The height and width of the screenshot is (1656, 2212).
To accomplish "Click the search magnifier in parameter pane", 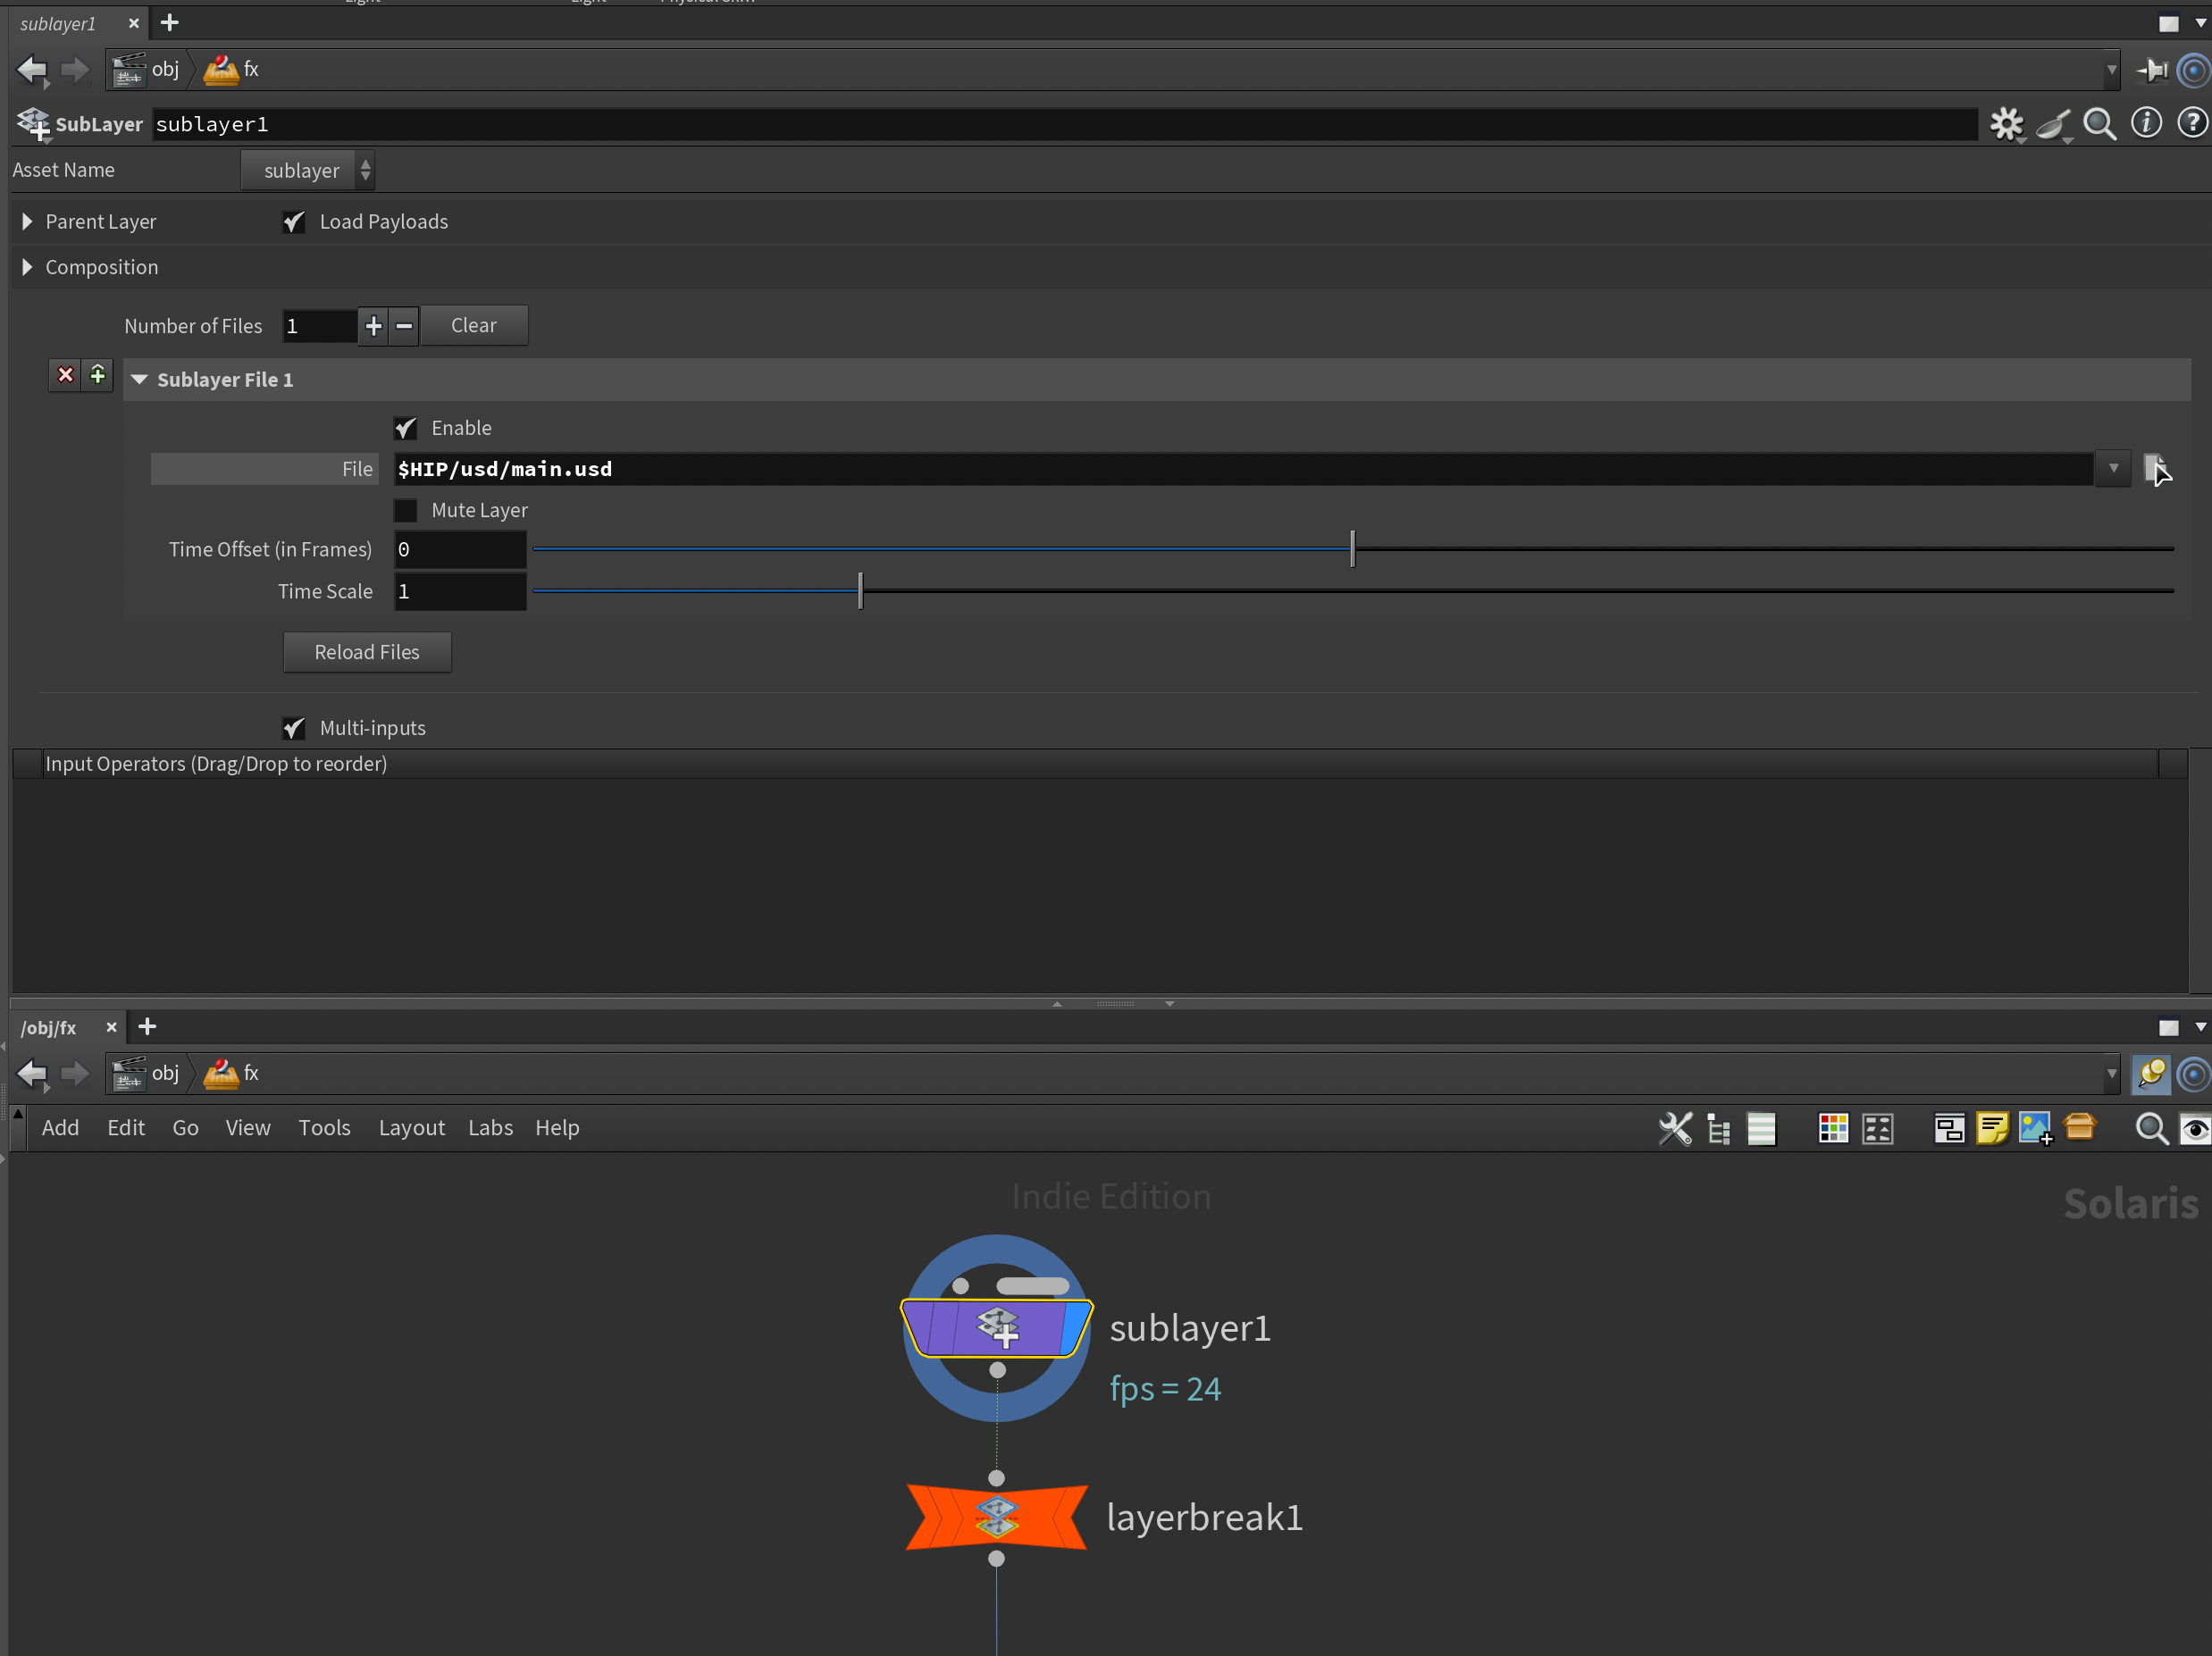I will (x=2099, y=124).
